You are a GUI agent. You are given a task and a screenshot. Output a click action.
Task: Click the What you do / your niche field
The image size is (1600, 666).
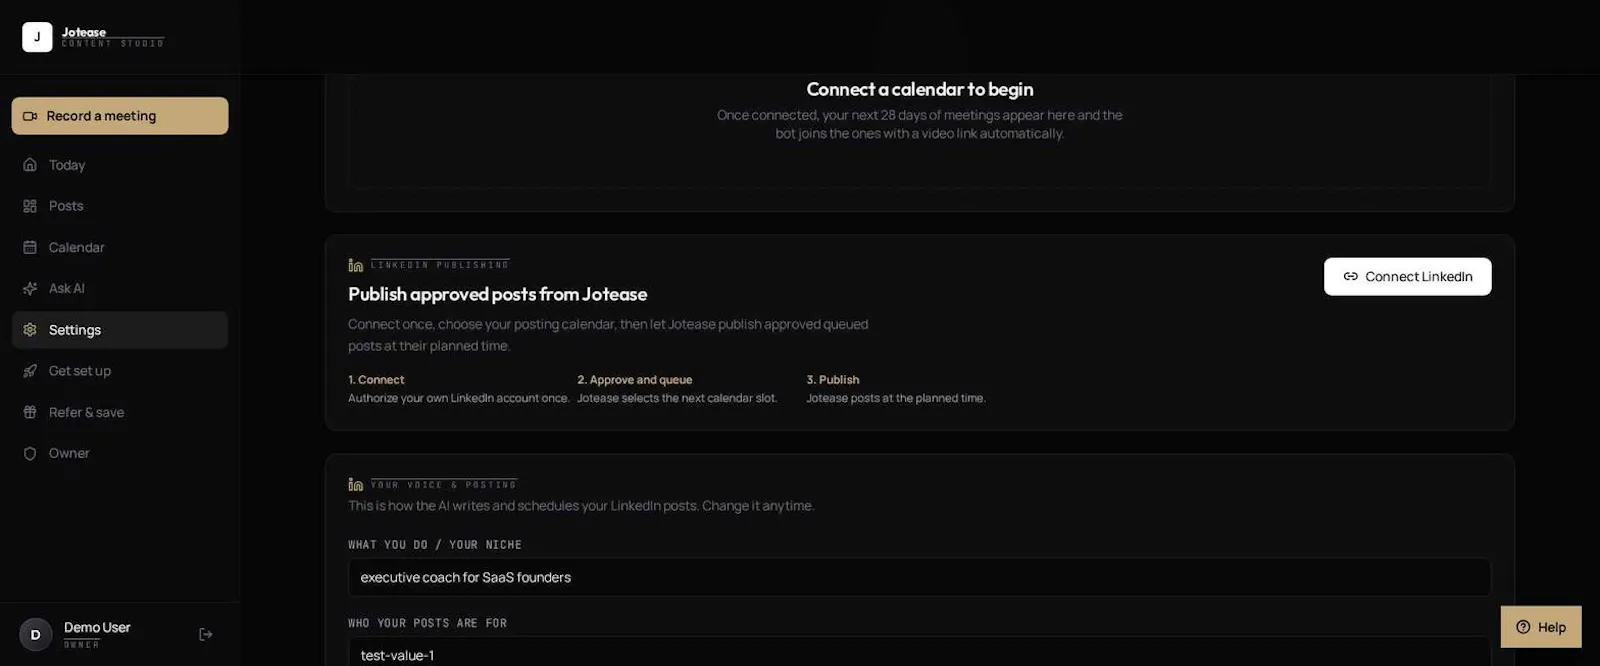coord(919,577)
